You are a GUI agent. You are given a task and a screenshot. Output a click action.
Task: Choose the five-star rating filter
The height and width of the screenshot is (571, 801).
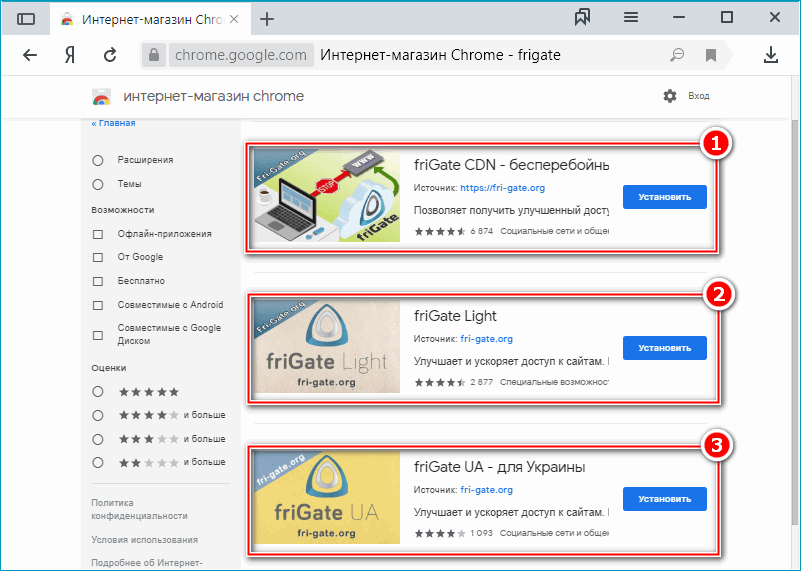98,392
